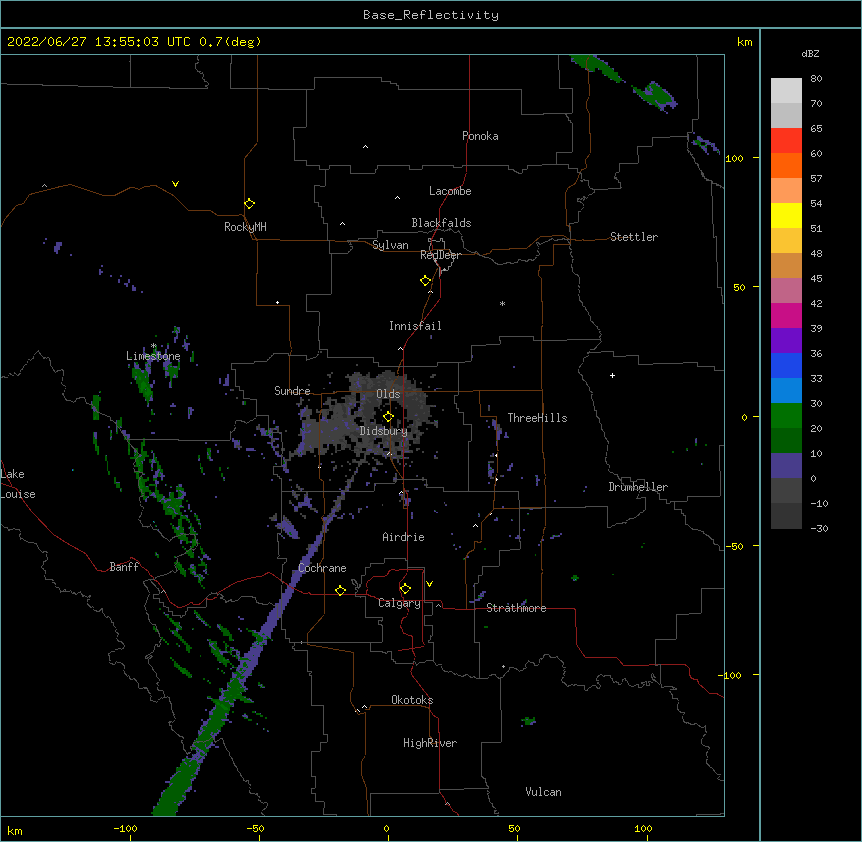Click the Innisfail label
Image resolution: width=862 pixels, height=842 pixels.
point(415,326)
